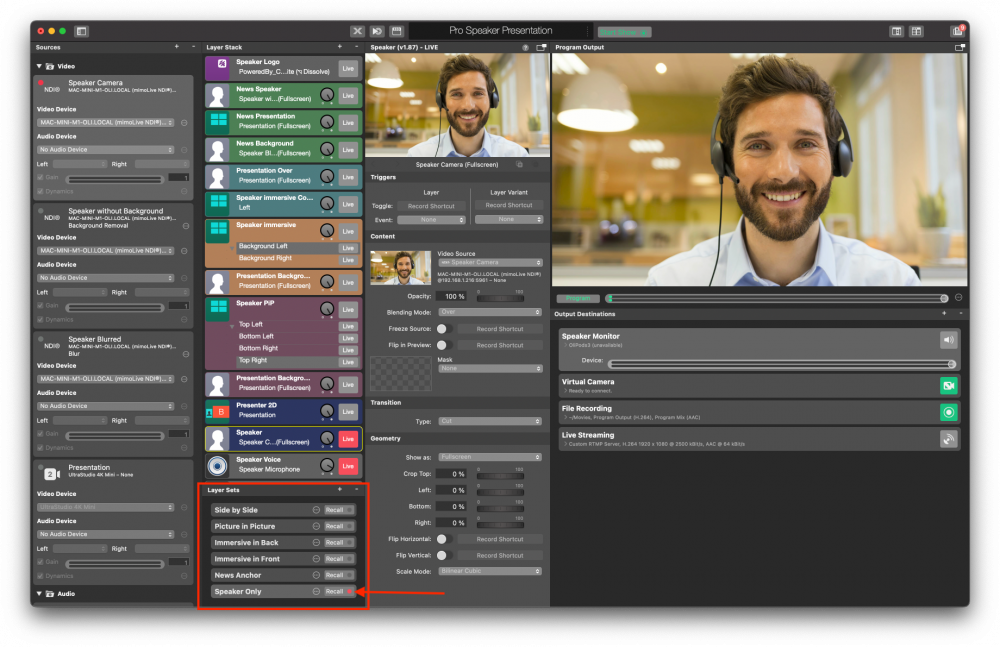1000x647 pixels.
Task: Activate the Virtual Camera output icon
Action: click(x=948, y=385)
